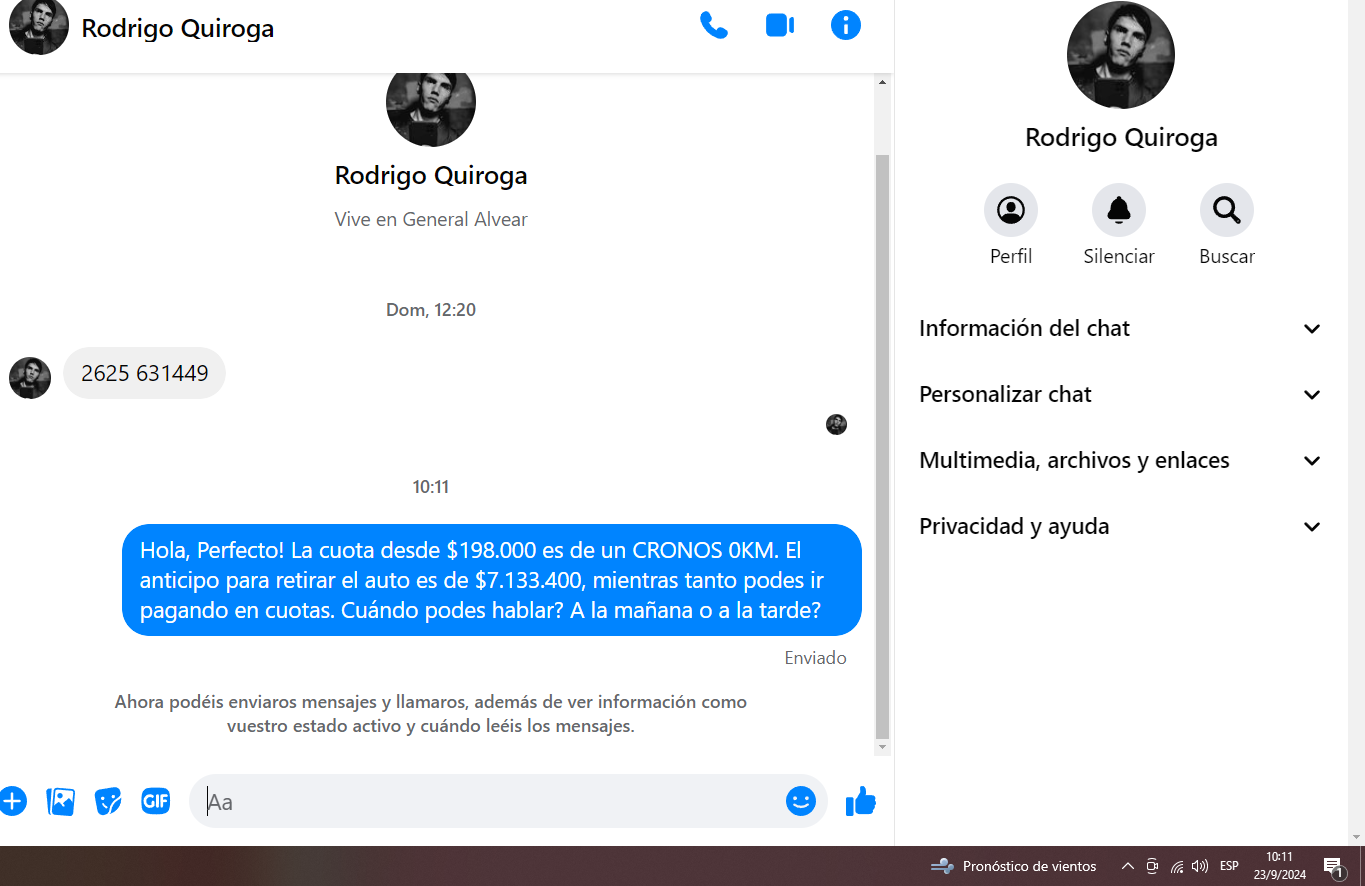Attach a photo using the image icon
This screenshot has width=1365, height=886.
61,801
